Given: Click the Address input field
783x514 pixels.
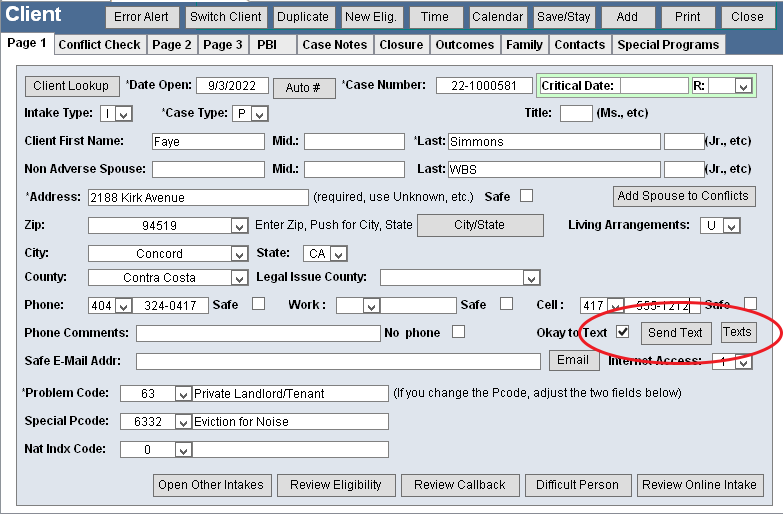Looking at the screenshot, I should [x=198, y=198].
